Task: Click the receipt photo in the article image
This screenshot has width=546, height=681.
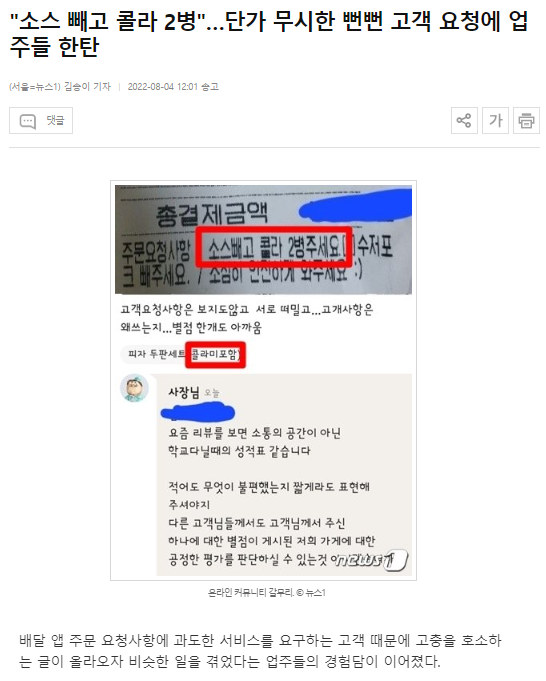Action: 263,240
